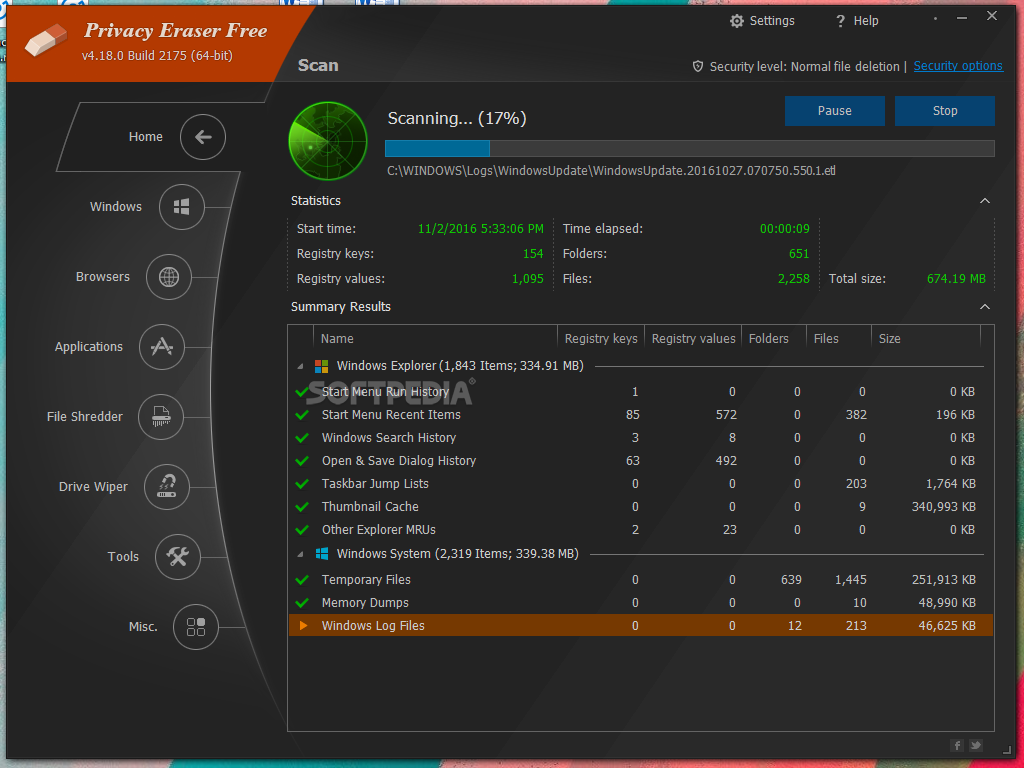Click the Home back arrow icon
Viewport: 1024px width, 768px height.
pos(203,137)
